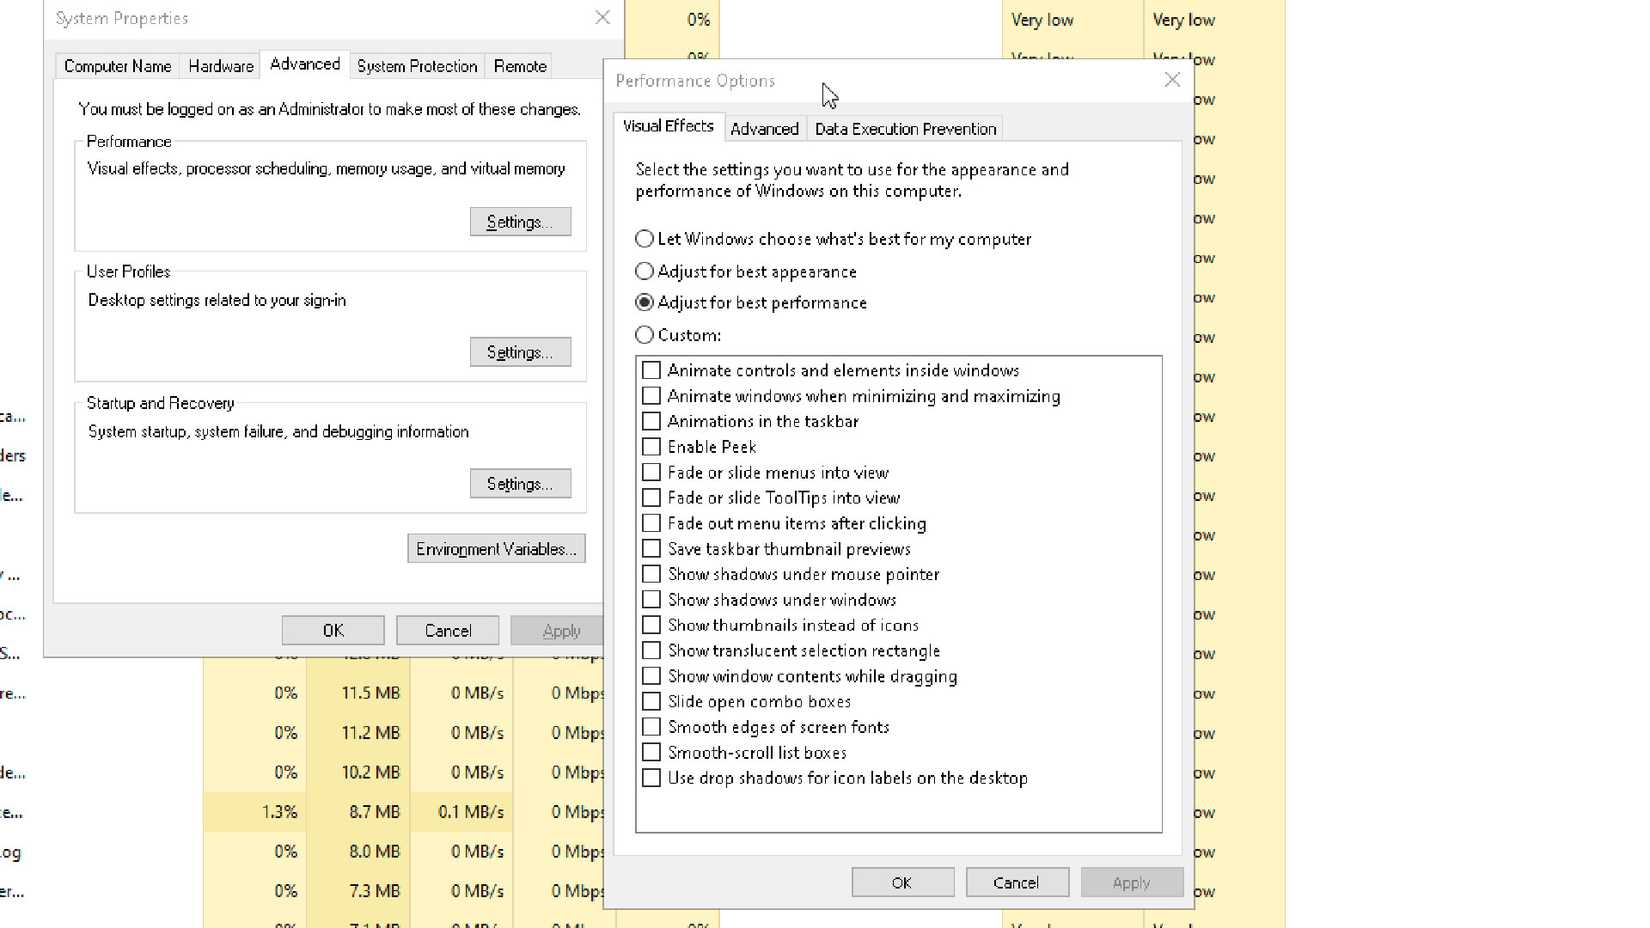Screen dimensions: 1650x928
Task: Close the System Properties window
Action: point(602,18)
